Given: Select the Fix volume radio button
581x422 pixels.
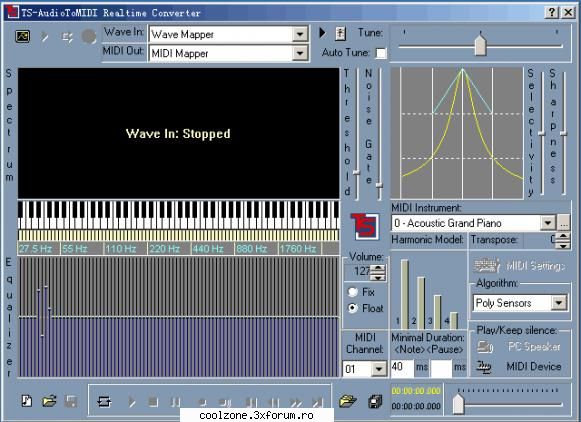Looking at the screenshot, I should (353, 292).
